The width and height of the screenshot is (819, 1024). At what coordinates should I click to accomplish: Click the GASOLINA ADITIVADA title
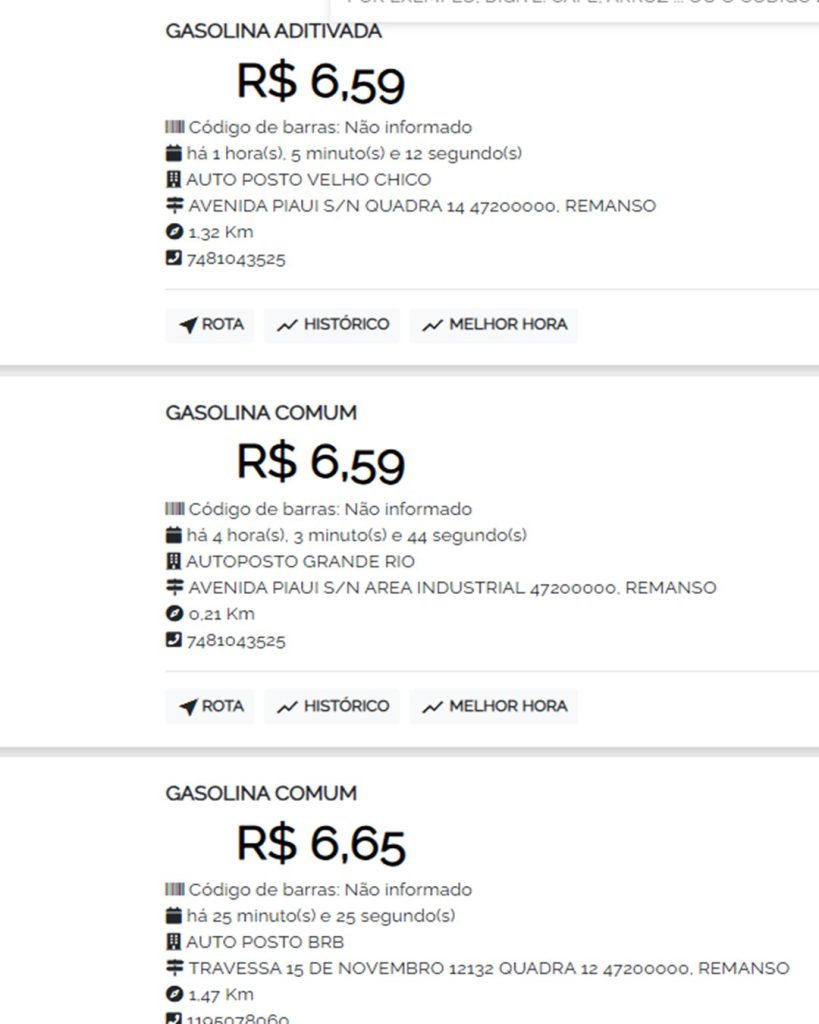tap(273, 31)
